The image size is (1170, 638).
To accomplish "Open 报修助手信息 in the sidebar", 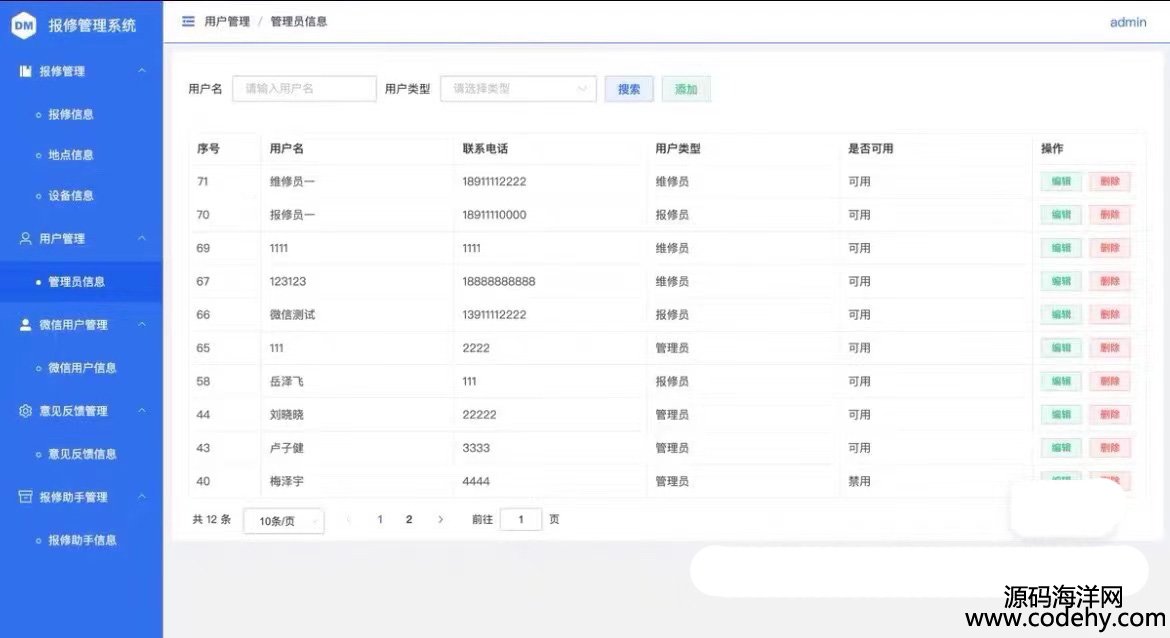I will (x=82, y=540).
